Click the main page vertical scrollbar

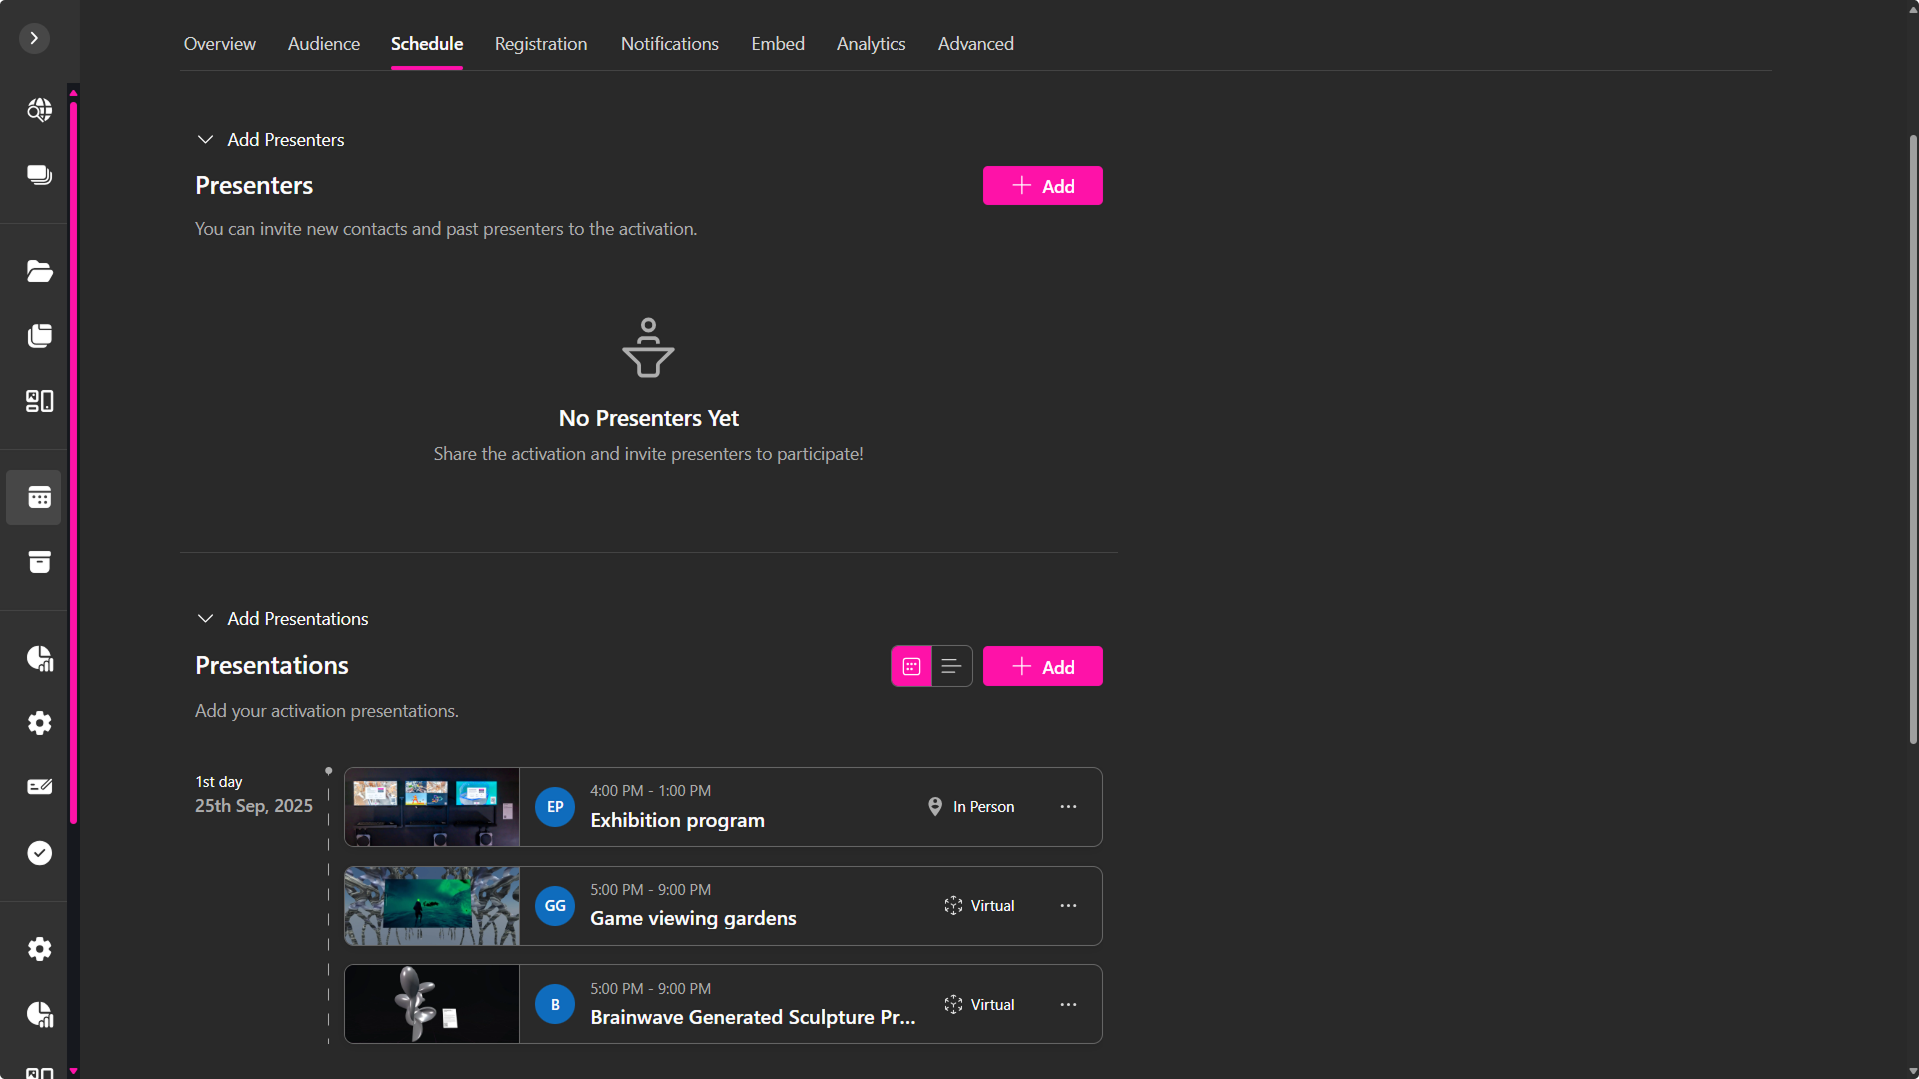click(1912, 440)
